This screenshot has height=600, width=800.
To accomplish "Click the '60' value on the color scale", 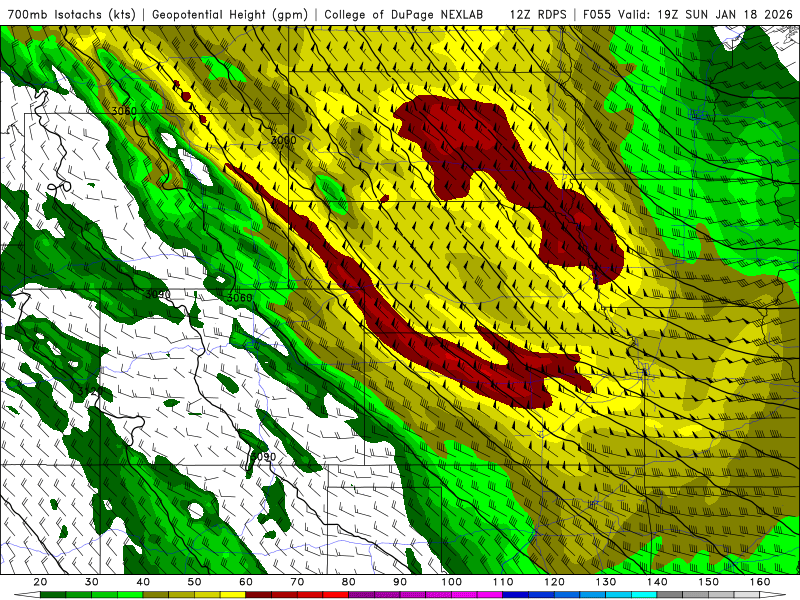I will click(x=246, y=582).
